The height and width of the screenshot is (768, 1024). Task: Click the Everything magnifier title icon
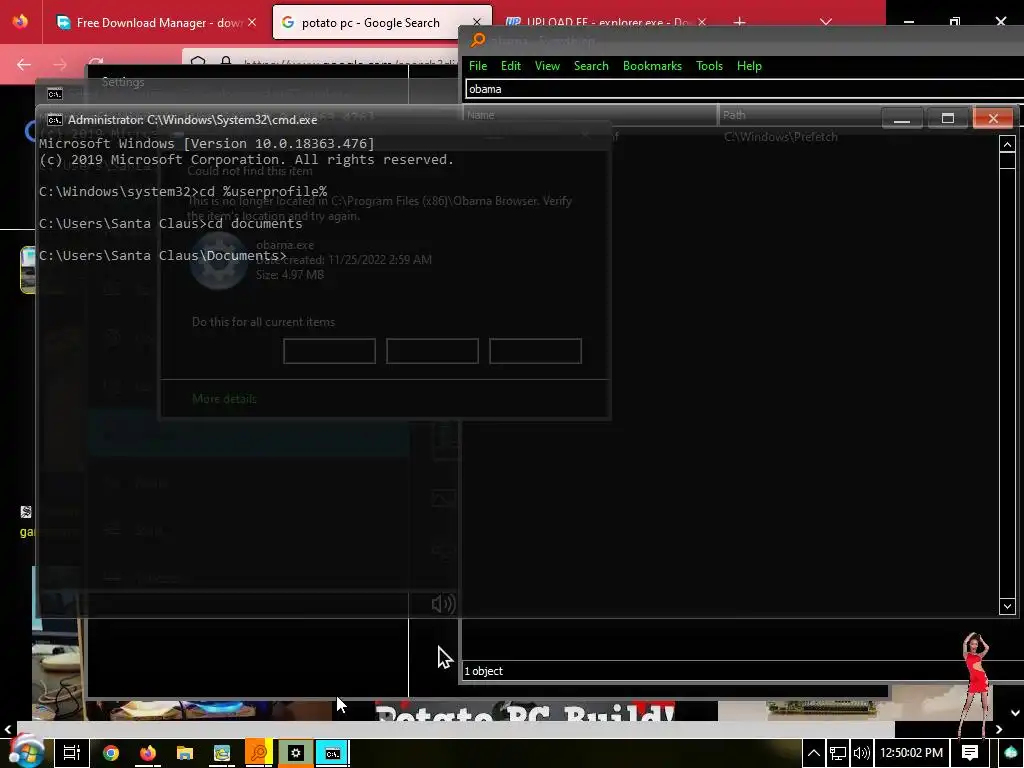[478, 40]
